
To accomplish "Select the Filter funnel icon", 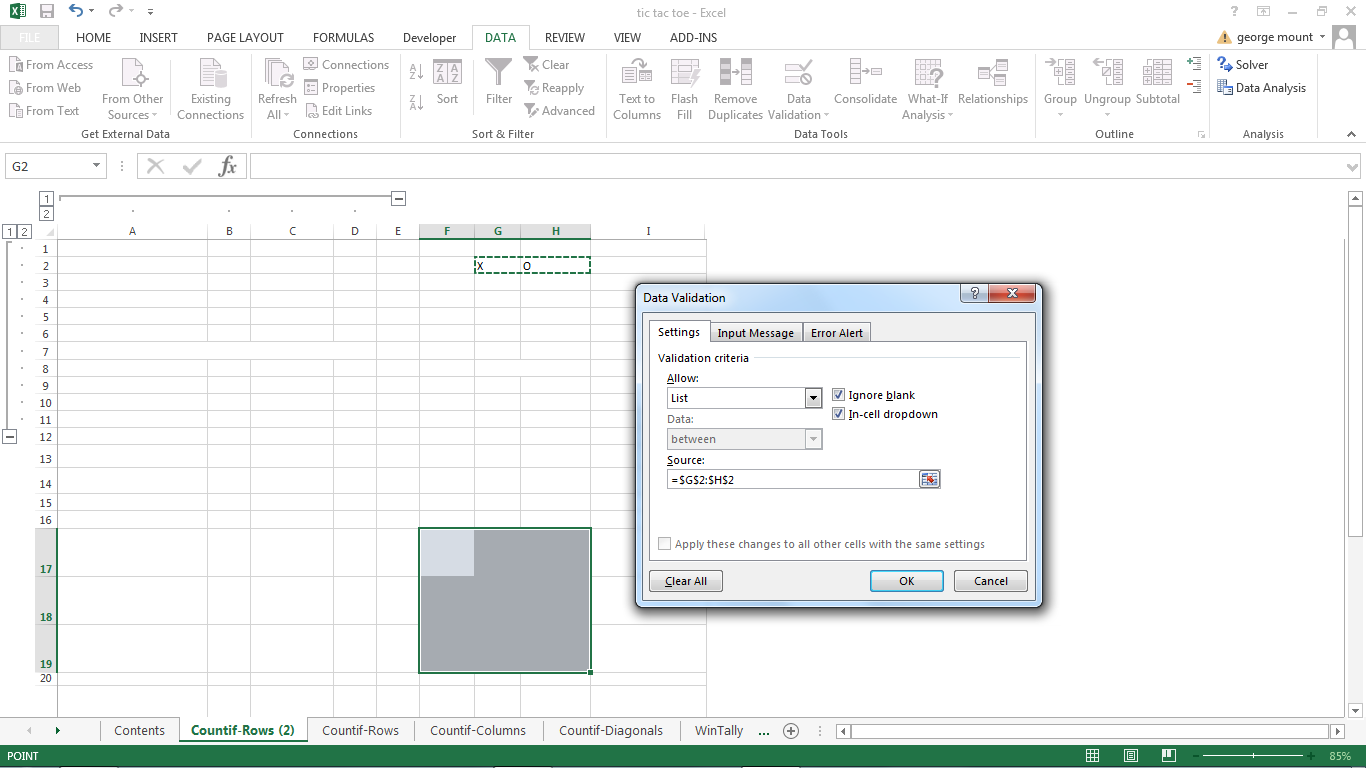I will [x=498, y=74].
